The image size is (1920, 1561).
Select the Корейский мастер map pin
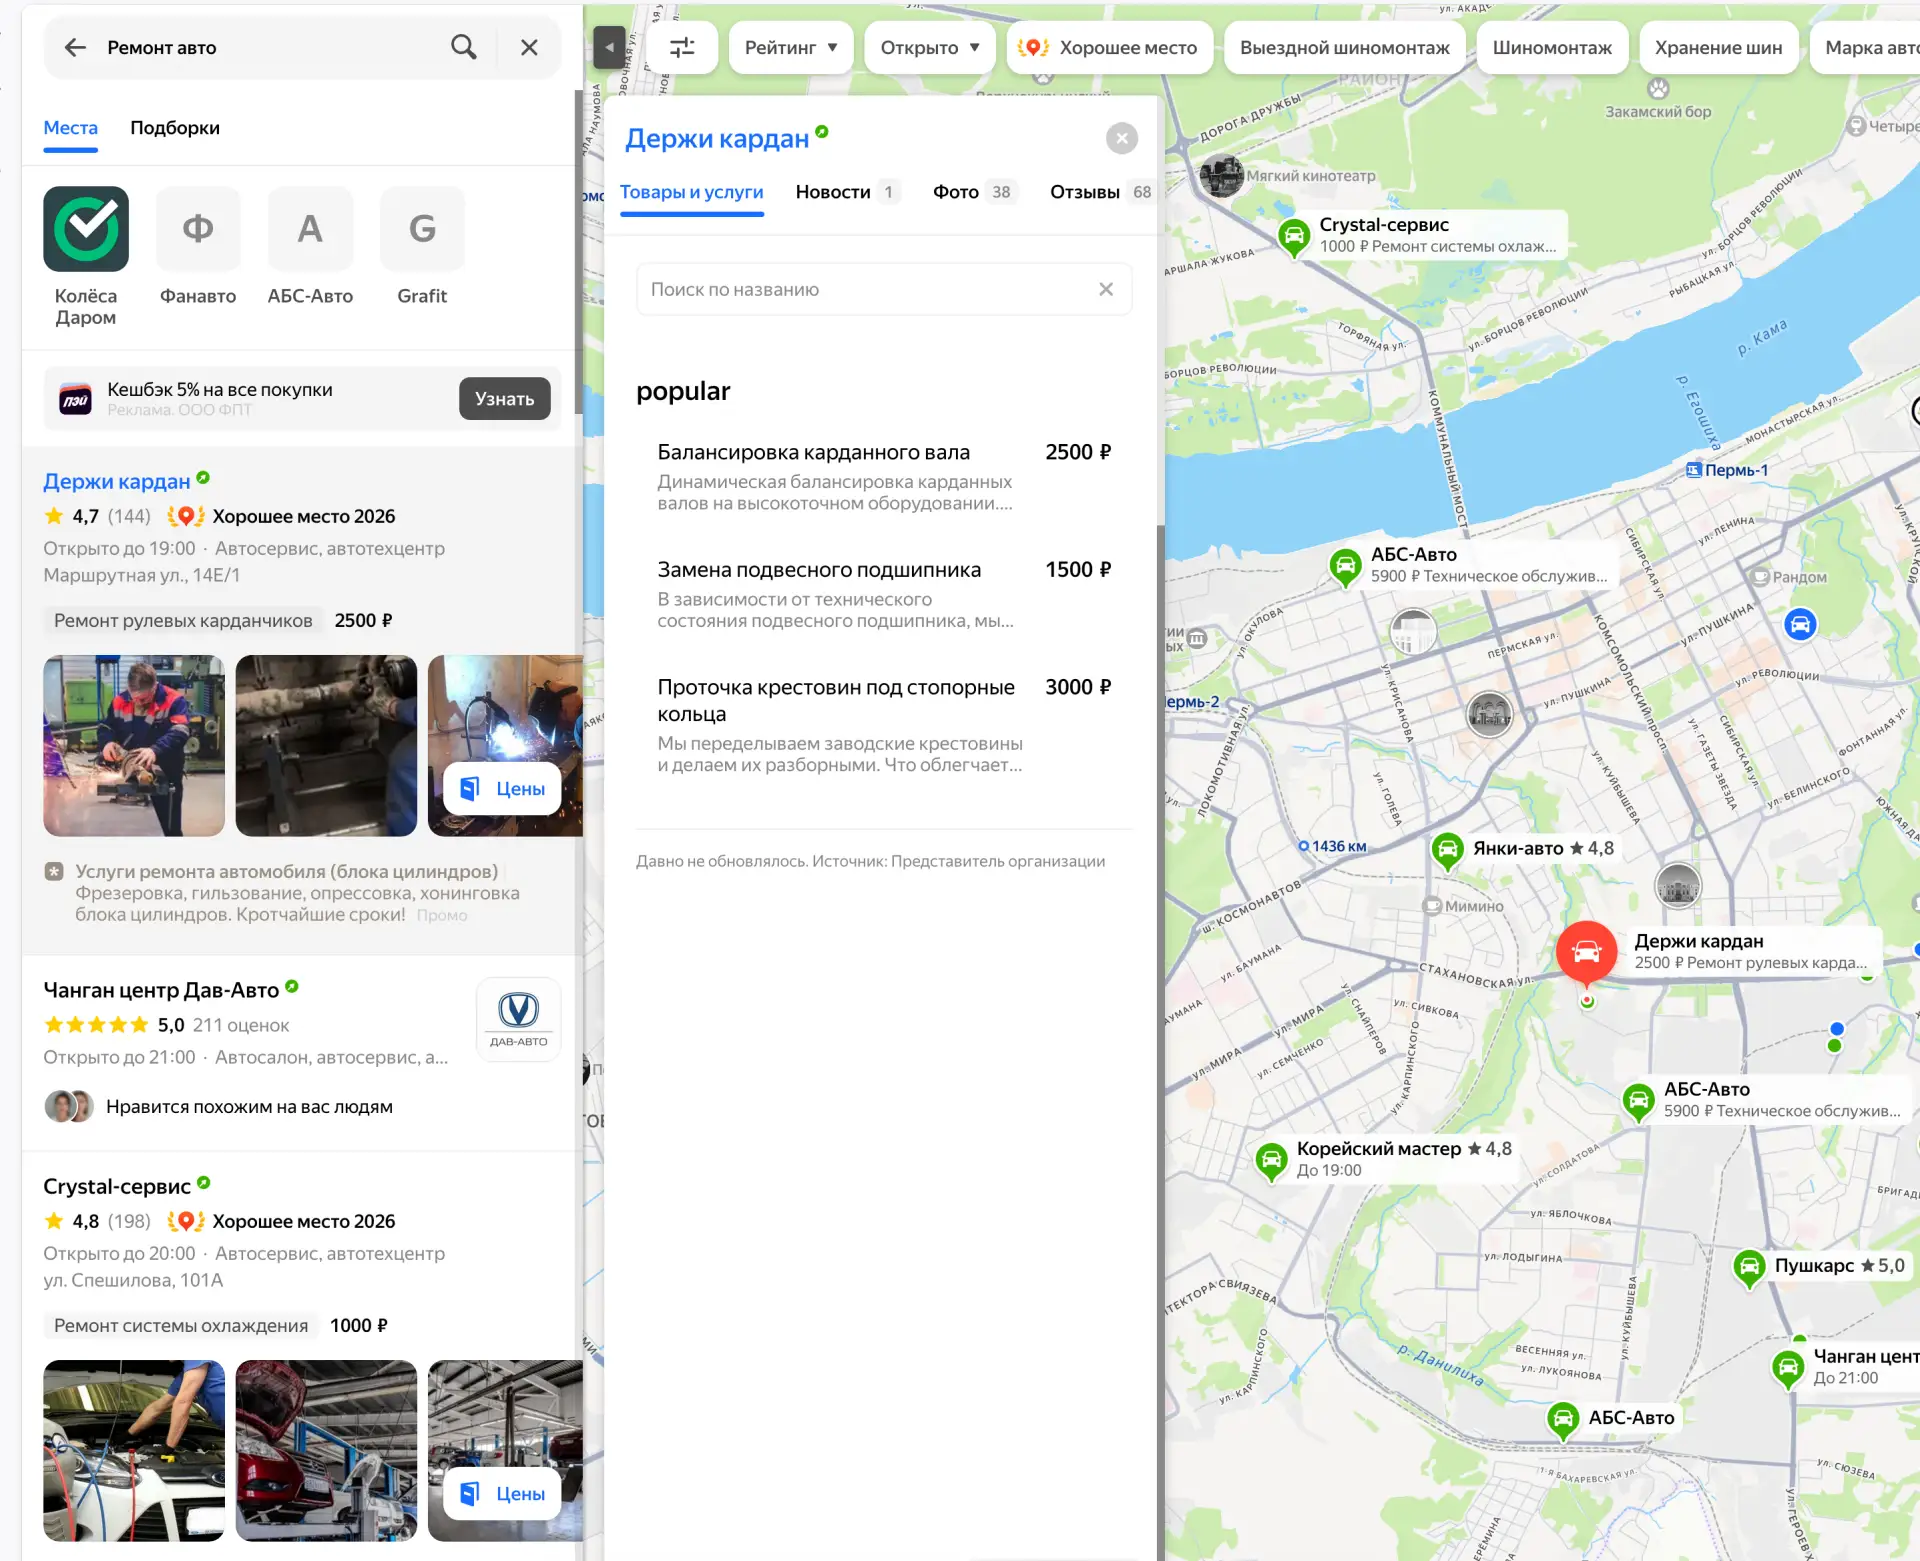click(1272, 1162)
